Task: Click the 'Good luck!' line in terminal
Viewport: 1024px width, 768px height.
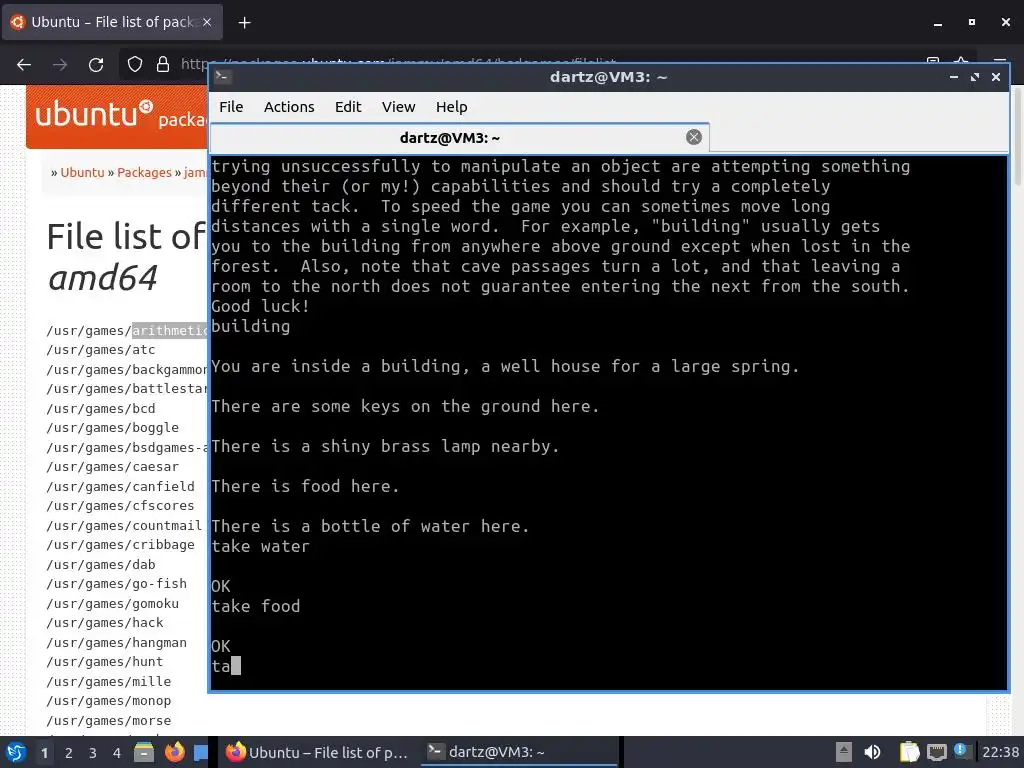Action: (x=260, y=306)
